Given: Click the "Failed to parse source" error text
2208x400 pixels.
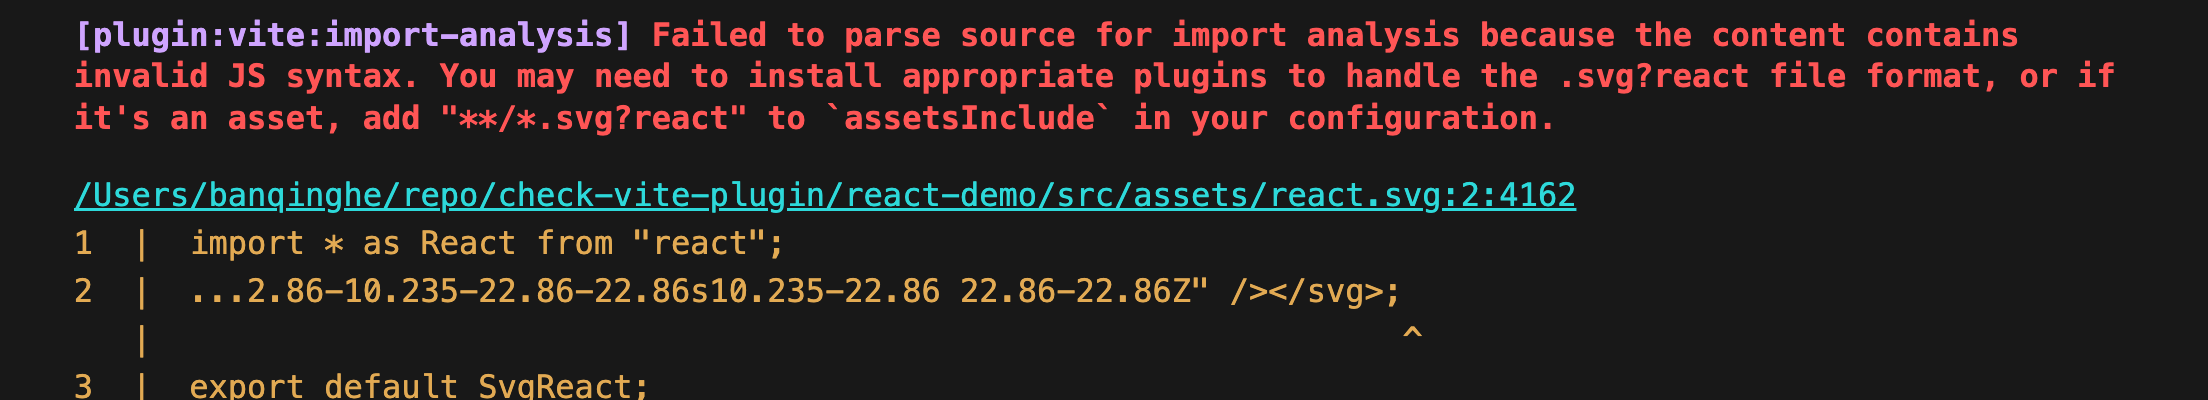Looking at the screenshot, I should click(863, 36).
